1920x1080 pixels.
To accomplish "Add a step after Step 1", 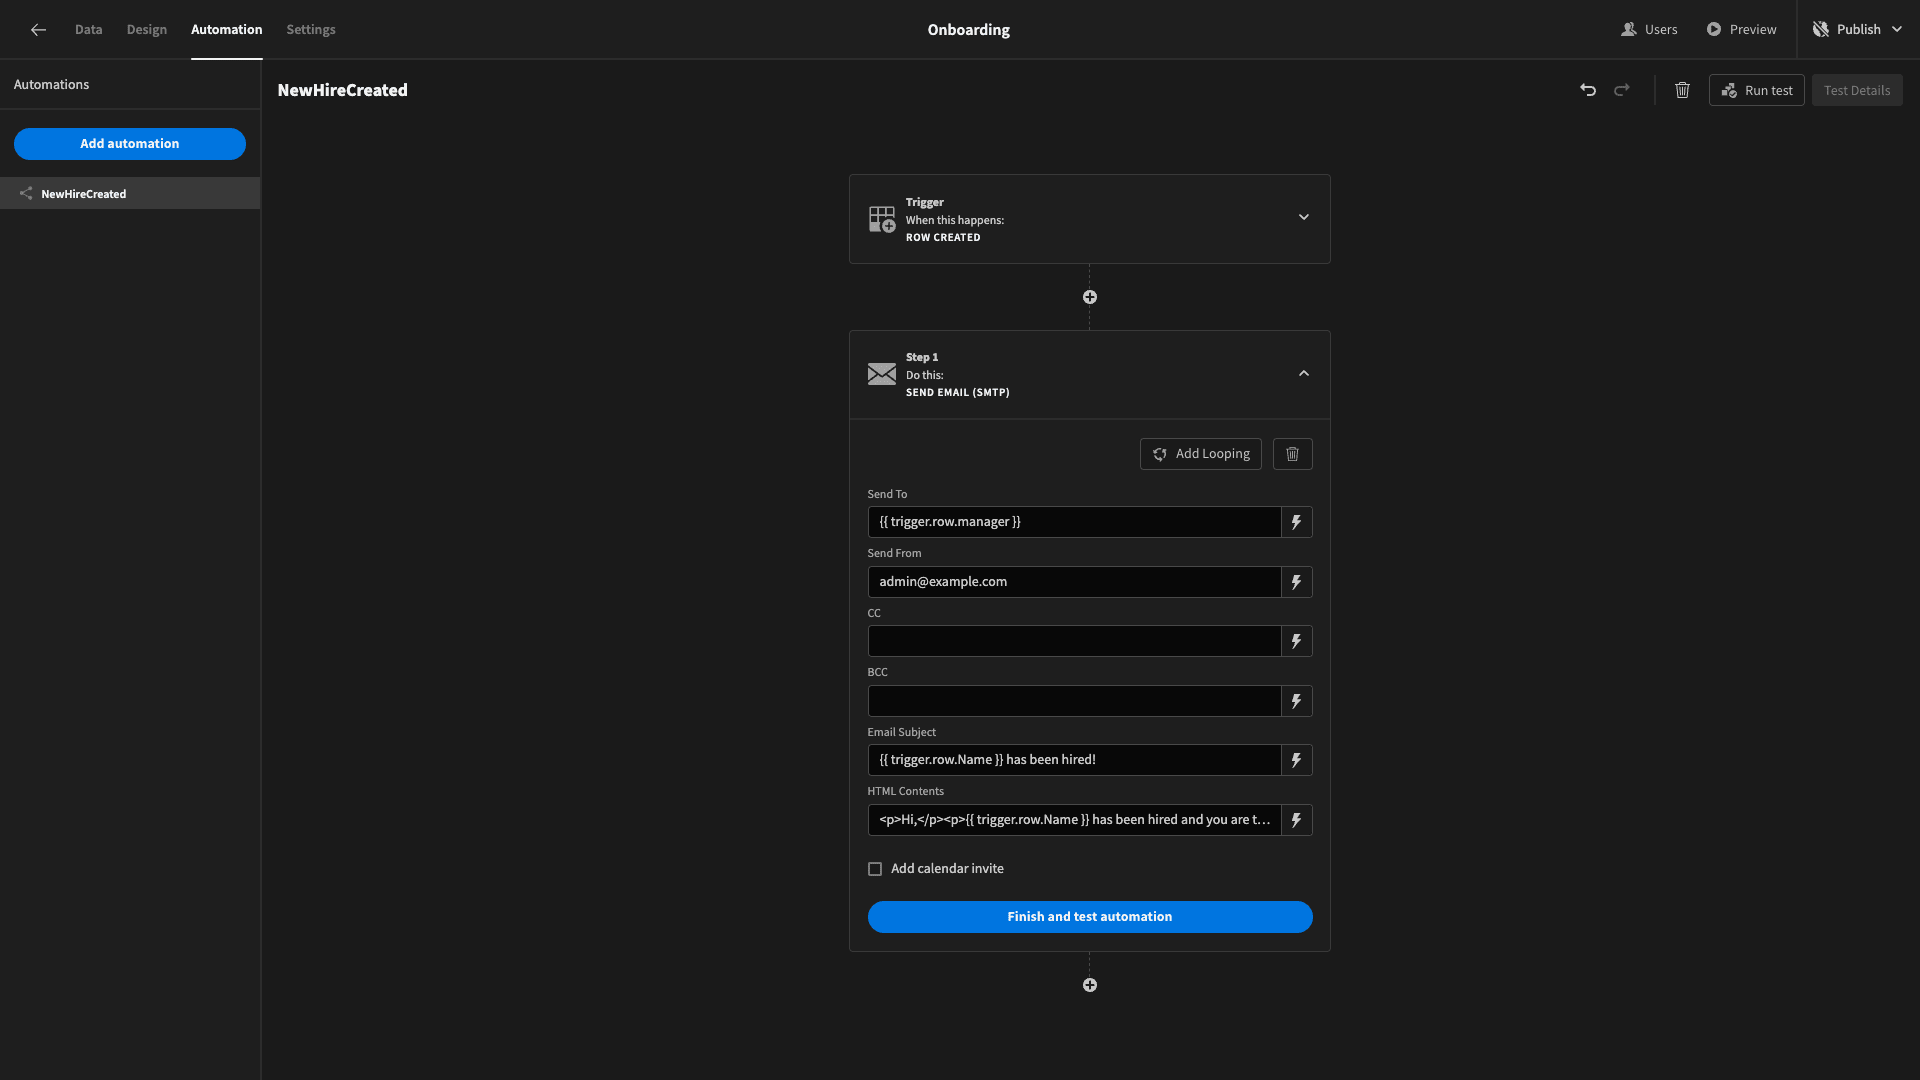I will [1090, 985].
